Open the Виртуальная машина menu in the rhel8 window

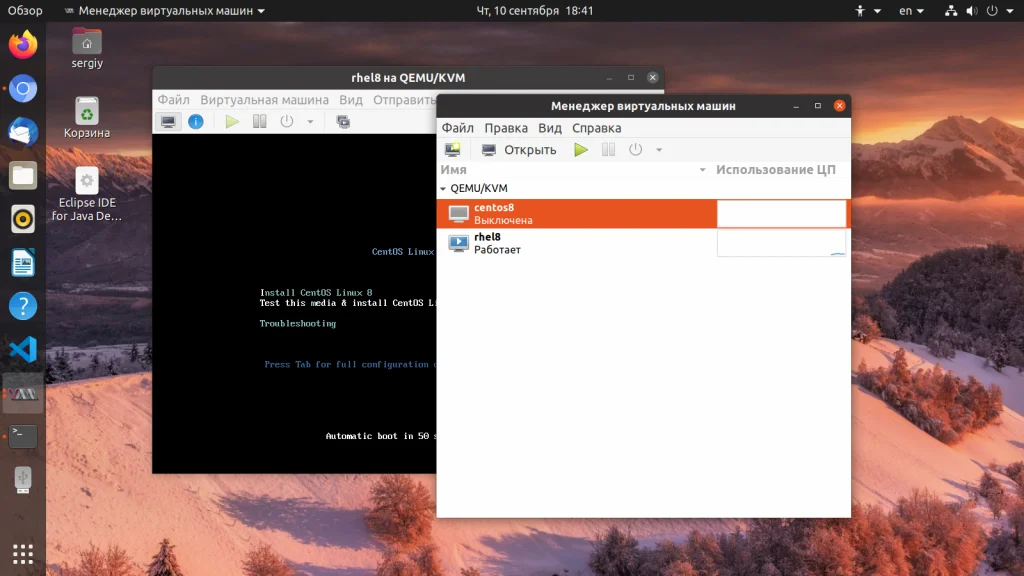tap(264, 100)
